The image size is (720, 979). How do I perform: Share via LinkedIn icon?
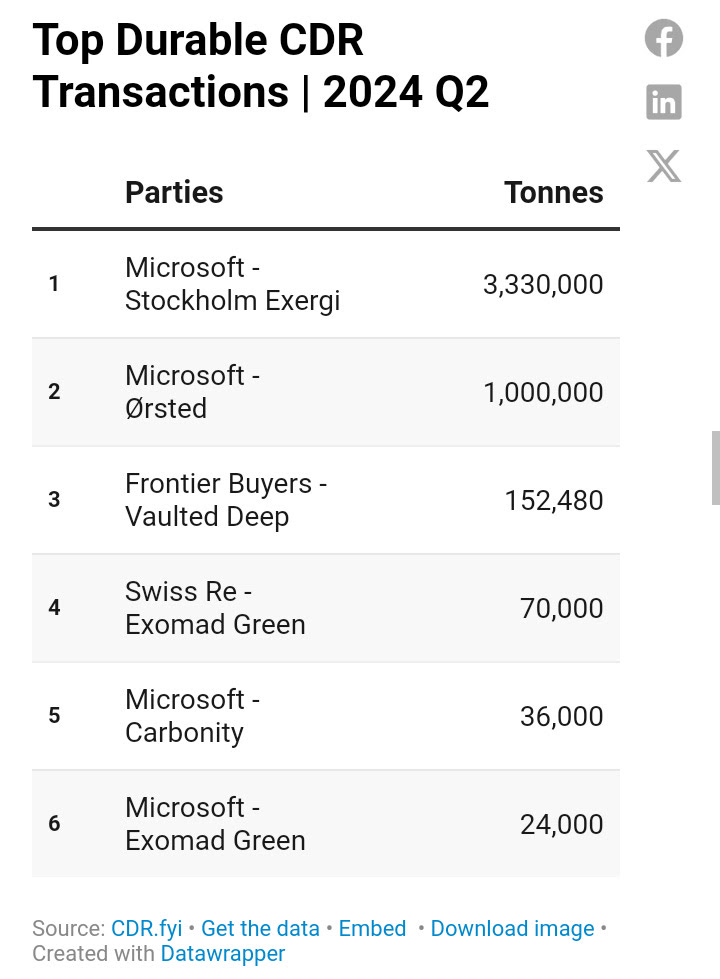(x=663, y=102)
